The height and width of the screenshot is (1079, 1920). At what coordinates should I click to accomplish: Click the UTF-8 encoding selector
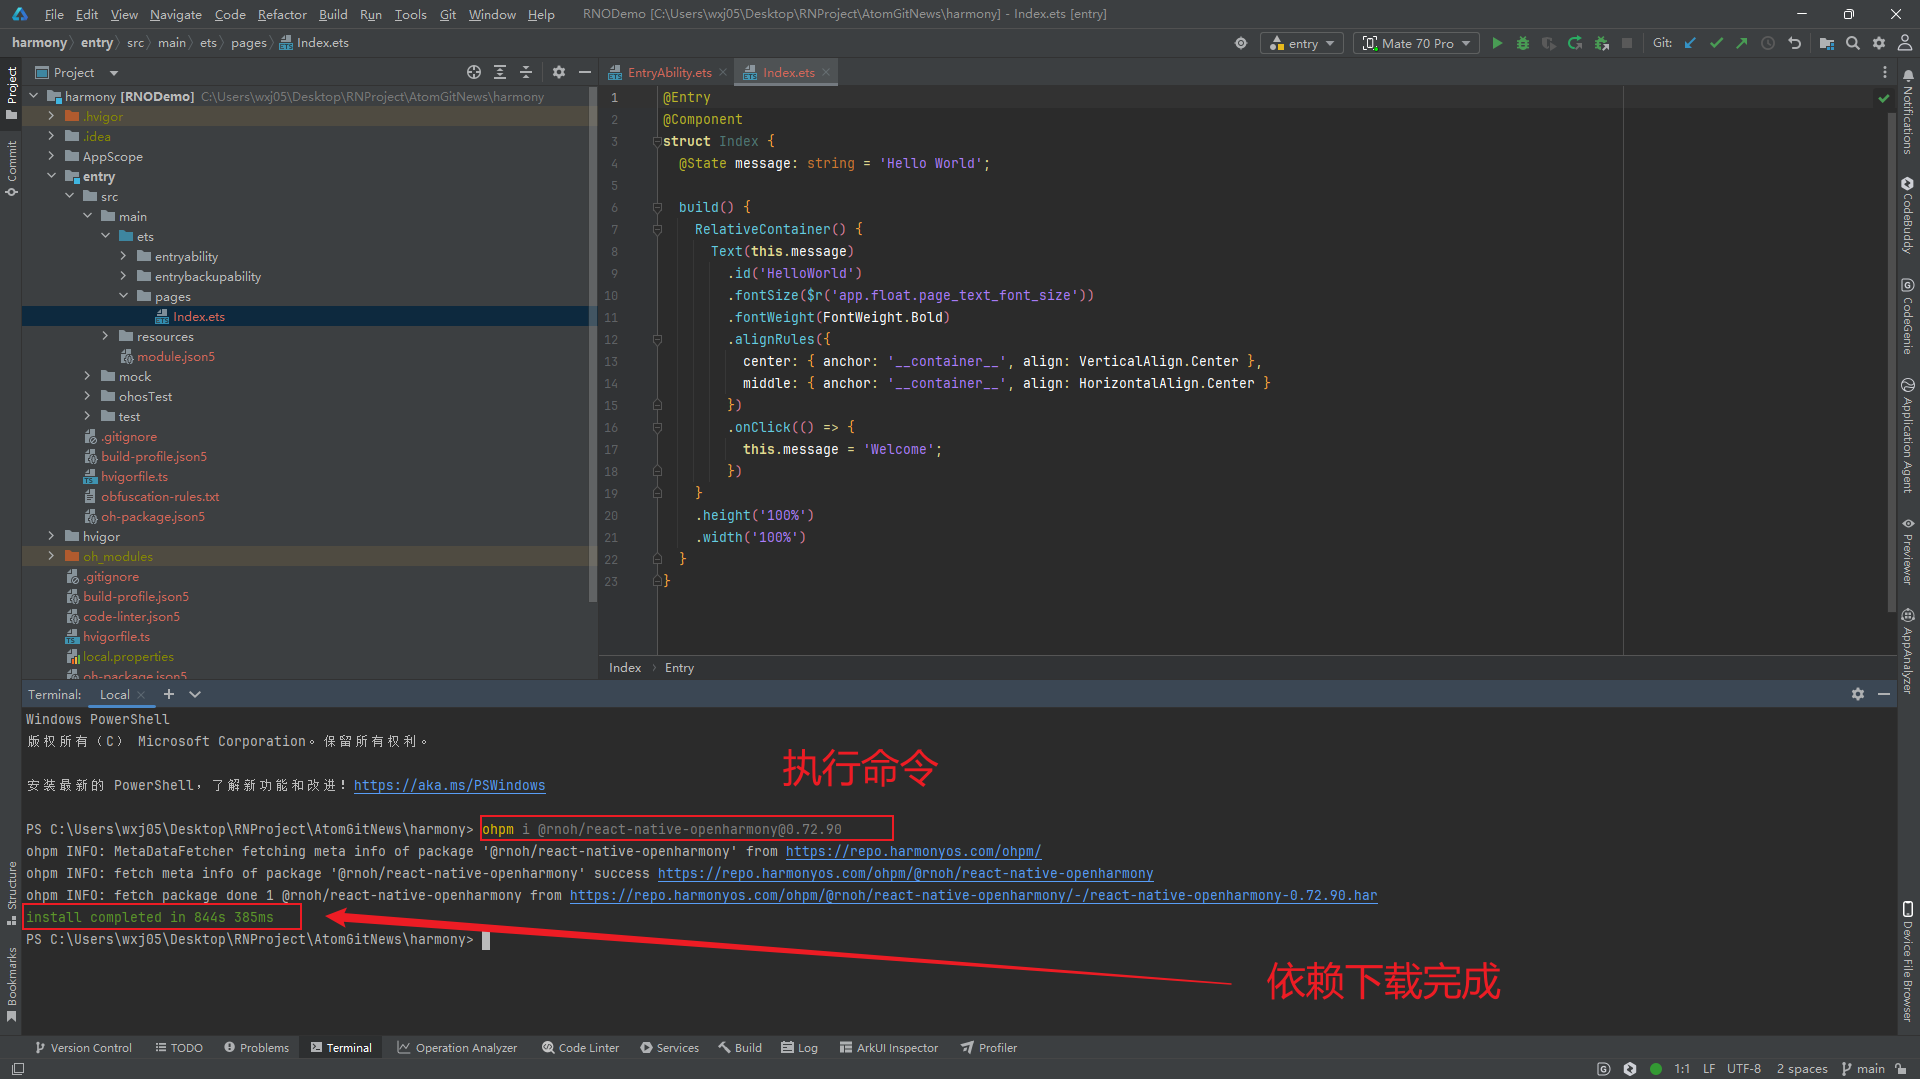1744,1069
